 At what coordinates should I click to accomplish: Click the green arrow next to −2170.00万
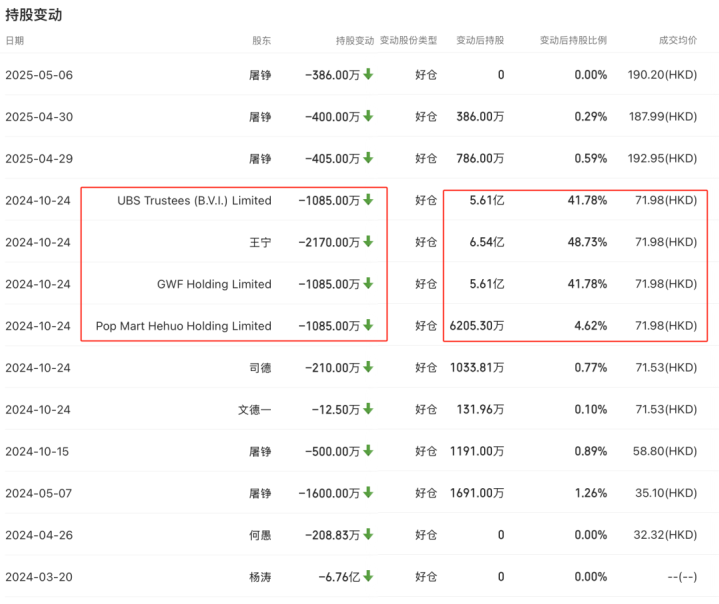(x=368, y=242)
